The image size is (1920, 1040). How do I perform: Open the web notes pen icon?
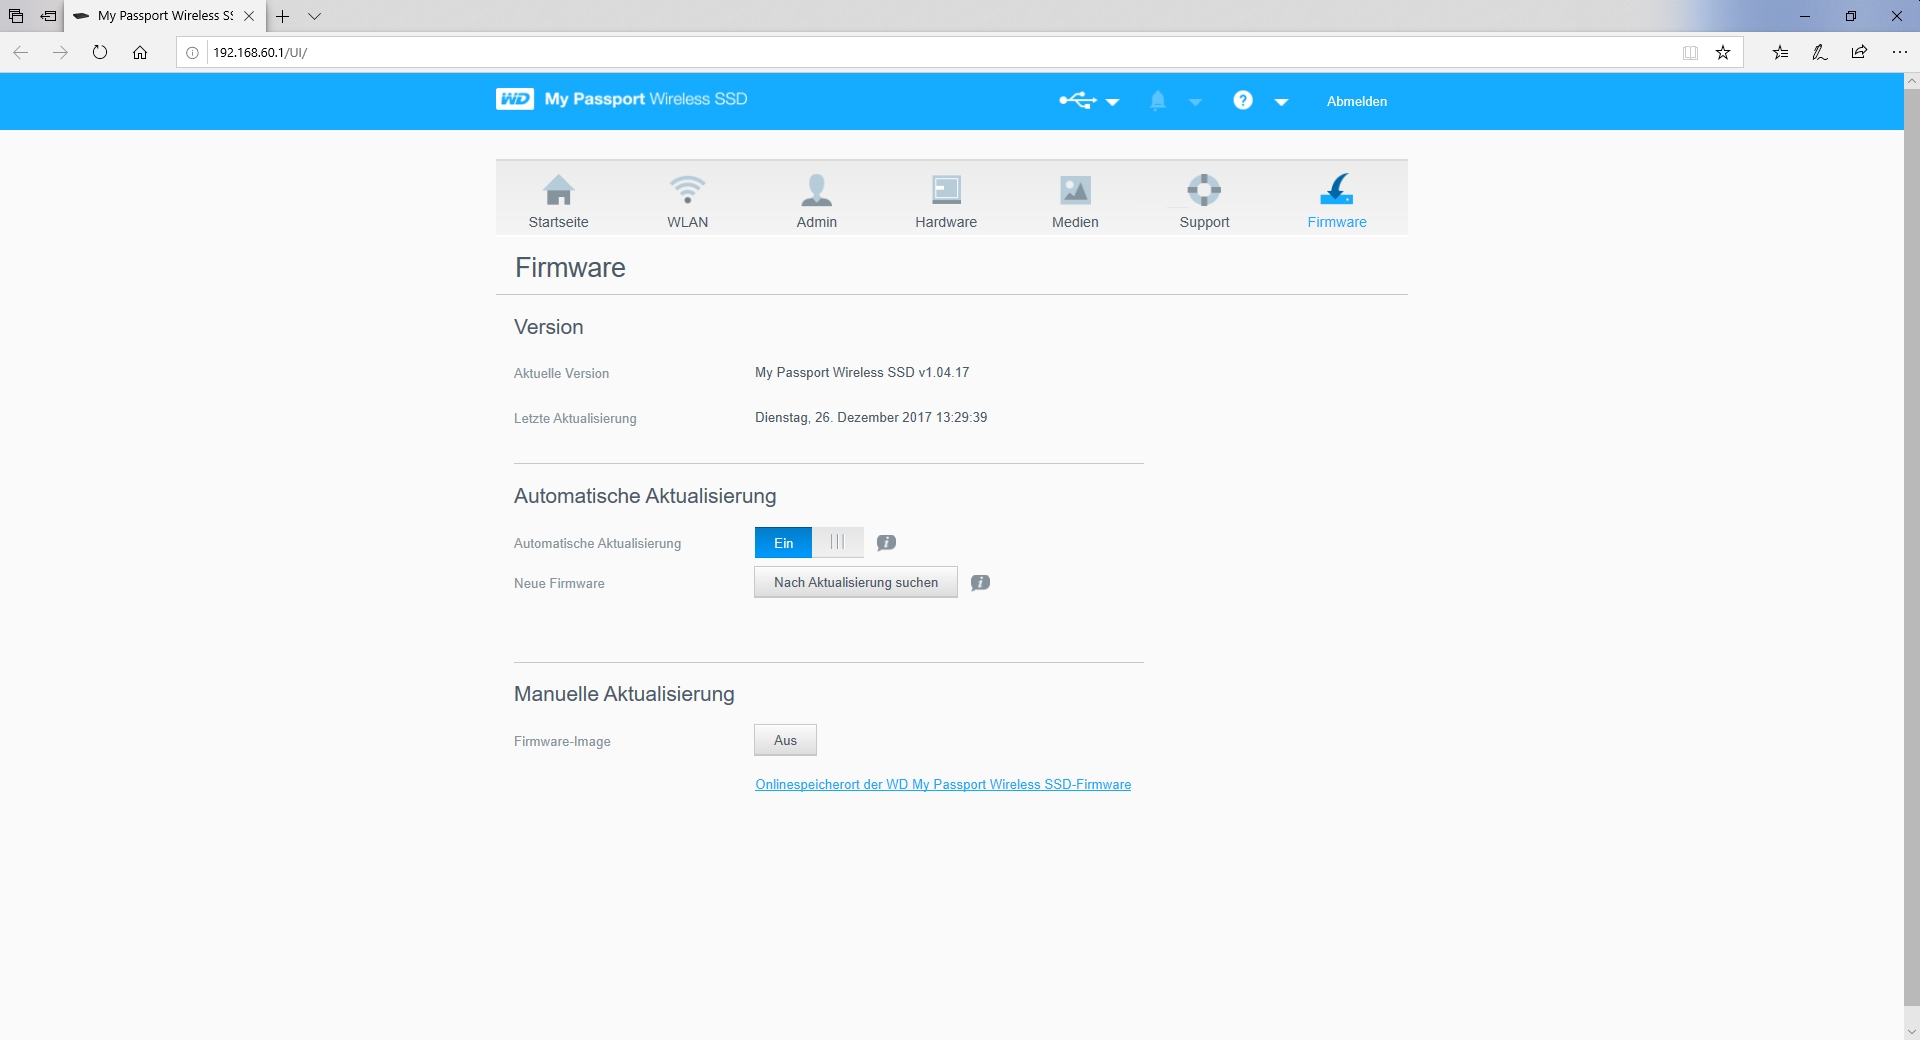pos(1820,53)
